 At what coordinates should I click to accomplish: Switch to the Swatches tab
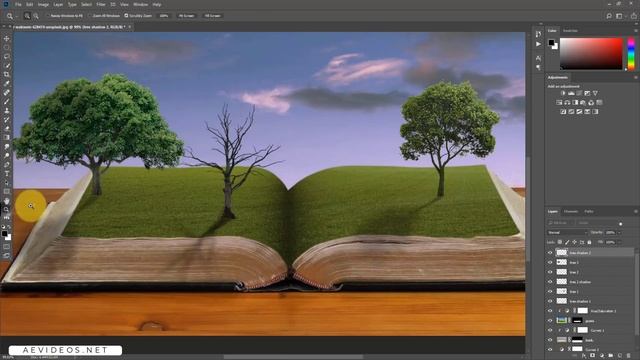point(570,31)
